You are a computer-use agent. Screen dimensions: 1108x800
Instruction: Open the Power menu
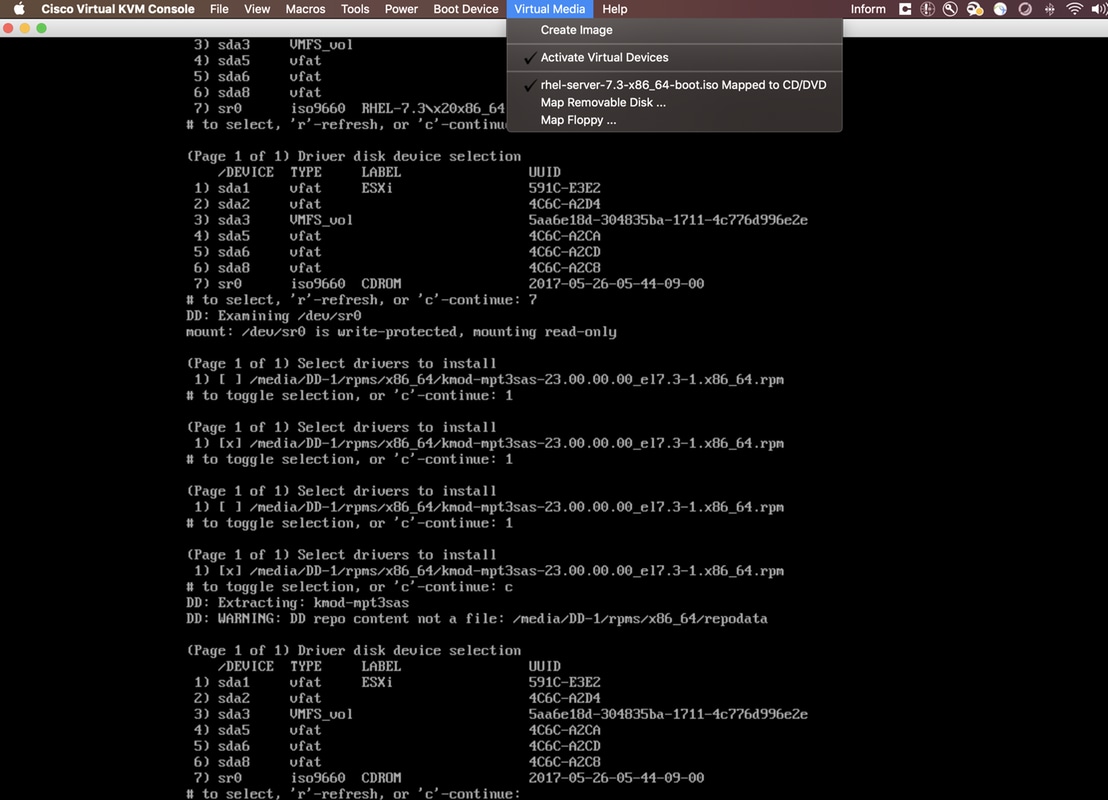[401, 9]
